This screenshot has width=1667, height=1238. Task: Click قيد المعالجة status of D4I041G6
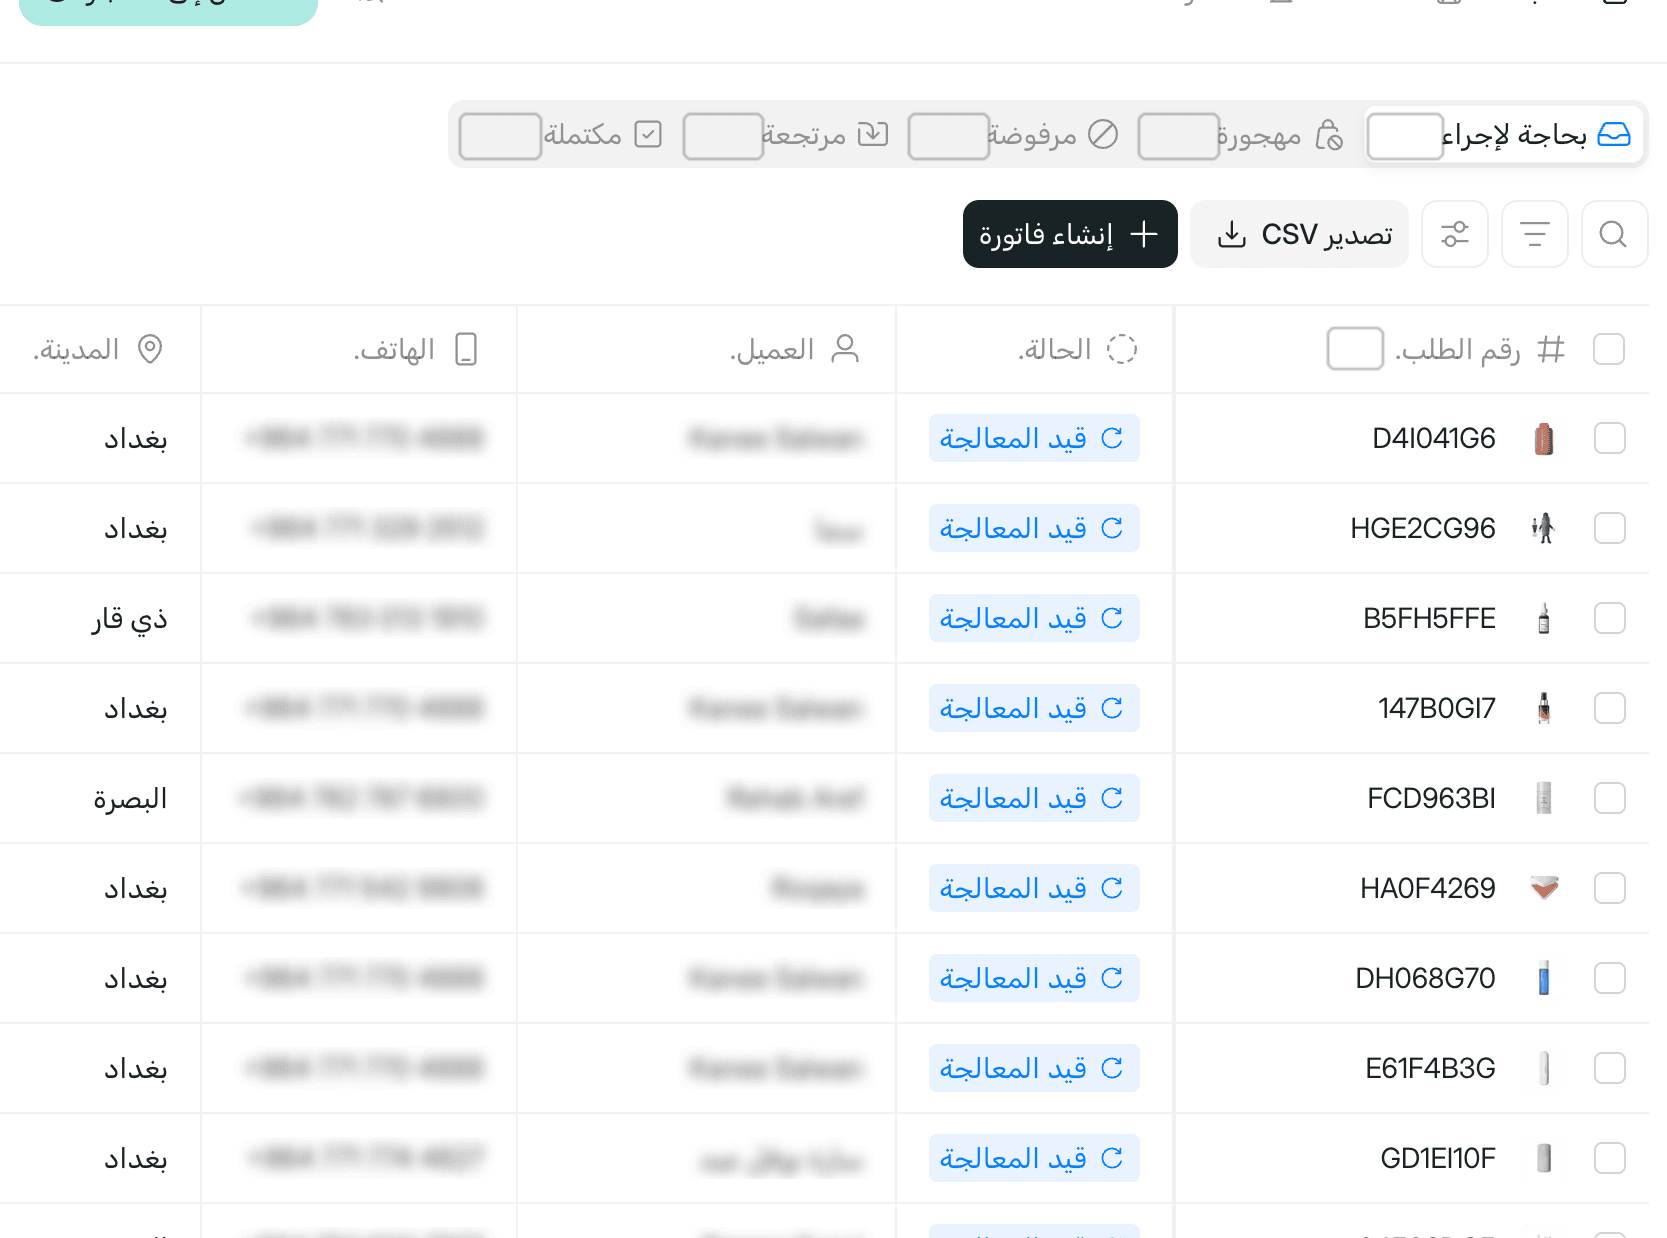pos(1034,438)
